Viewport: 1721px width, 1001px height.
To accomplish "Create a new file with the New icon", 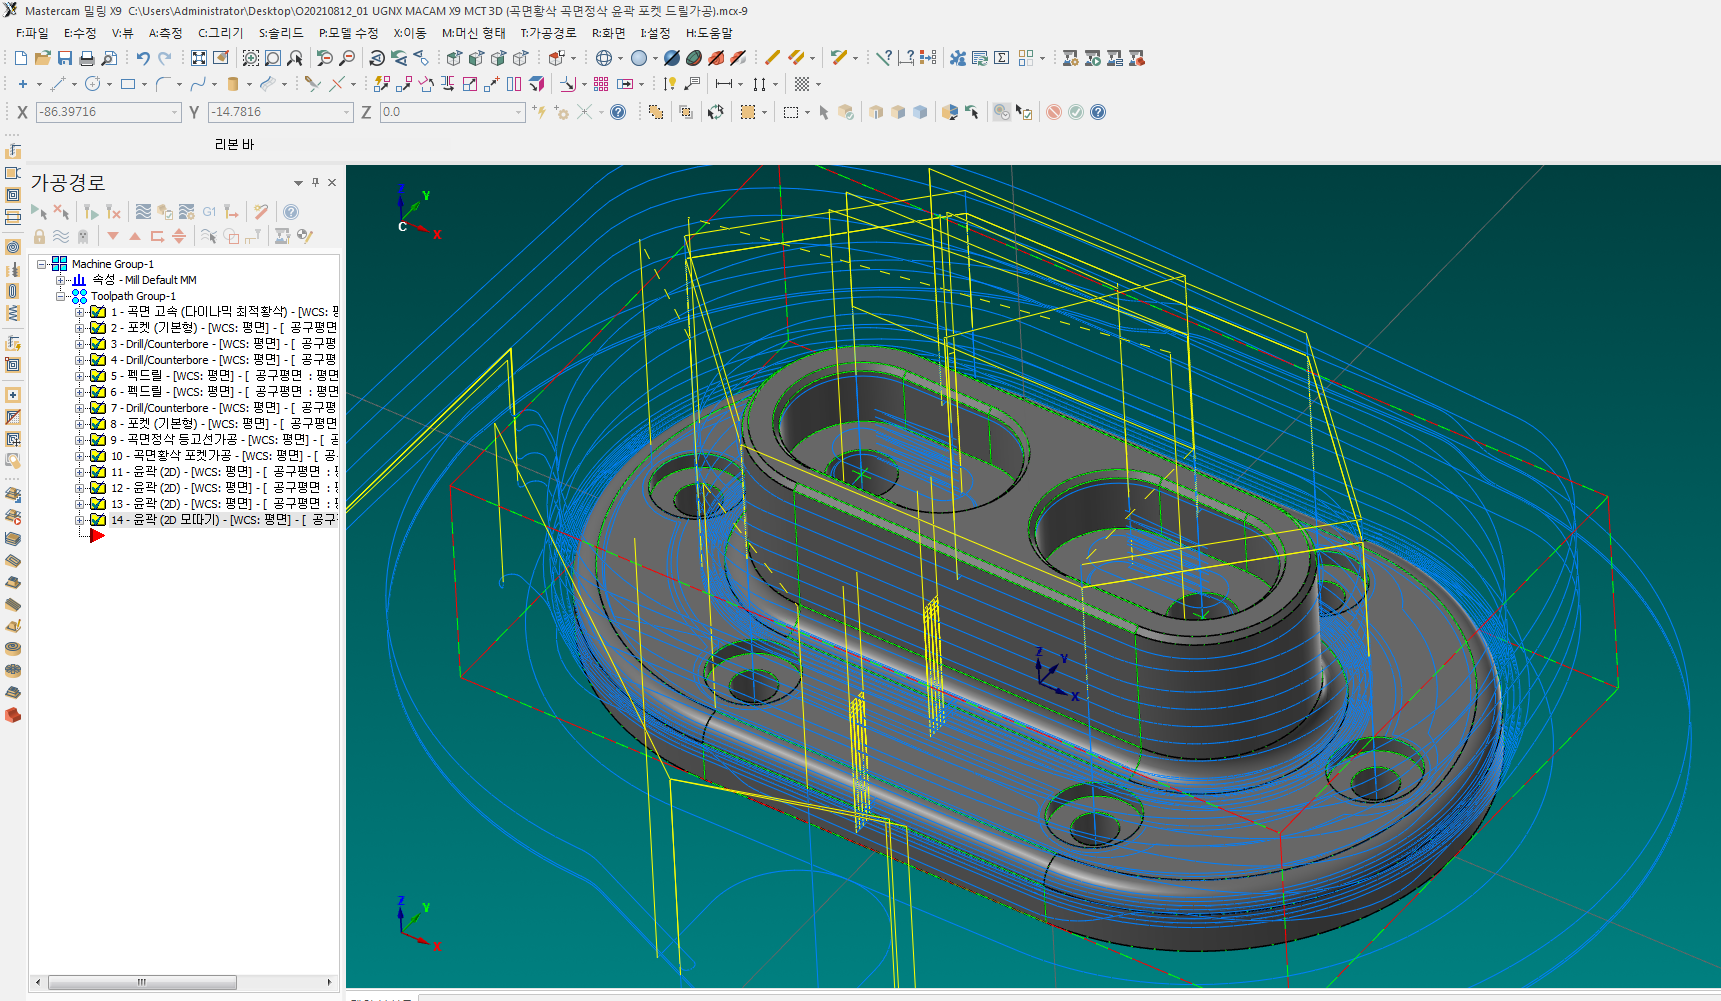I will point(21,58).
